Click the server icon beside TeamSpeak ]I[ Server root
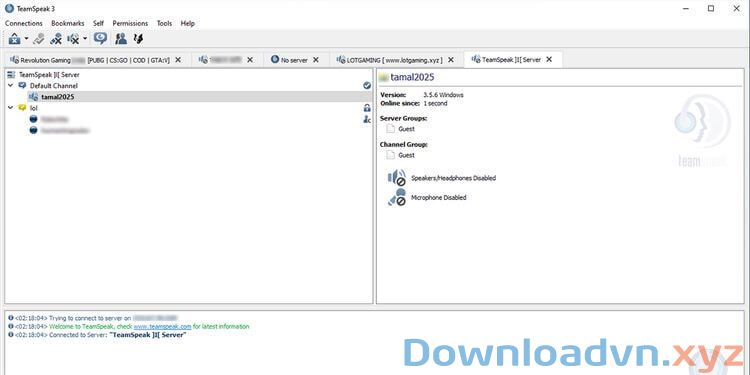 11,75
